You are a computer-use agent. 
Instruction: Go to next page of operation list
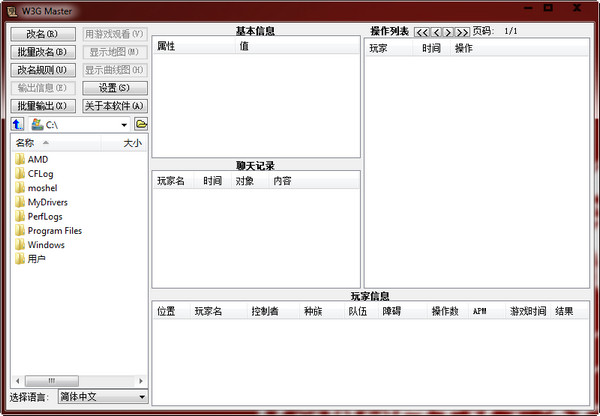coord(449,32)
